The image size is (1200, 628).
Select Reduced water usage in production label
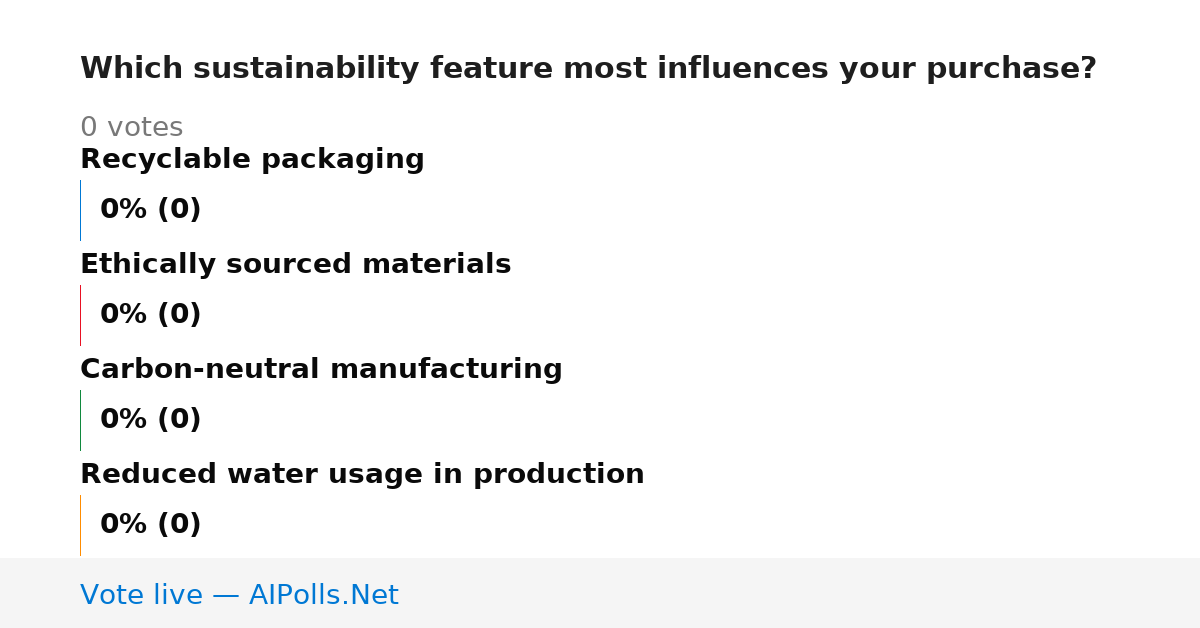pyautogui.click(x=362, y=475)
